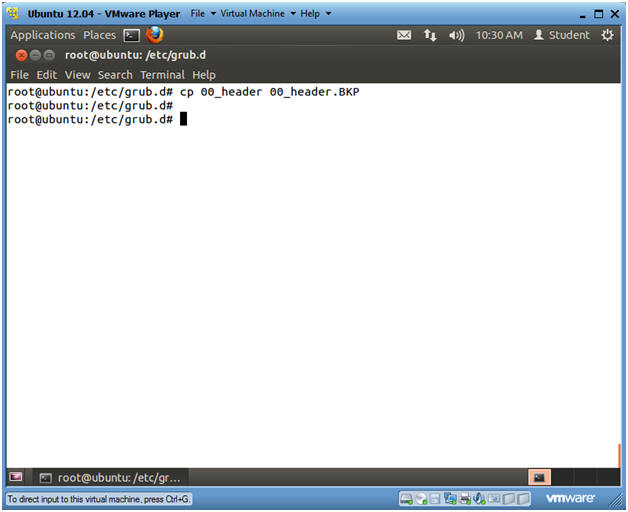Expand the Virtual Machine dropdown
This screenshot has width=628, height=512.
click(x=258, y=14)
